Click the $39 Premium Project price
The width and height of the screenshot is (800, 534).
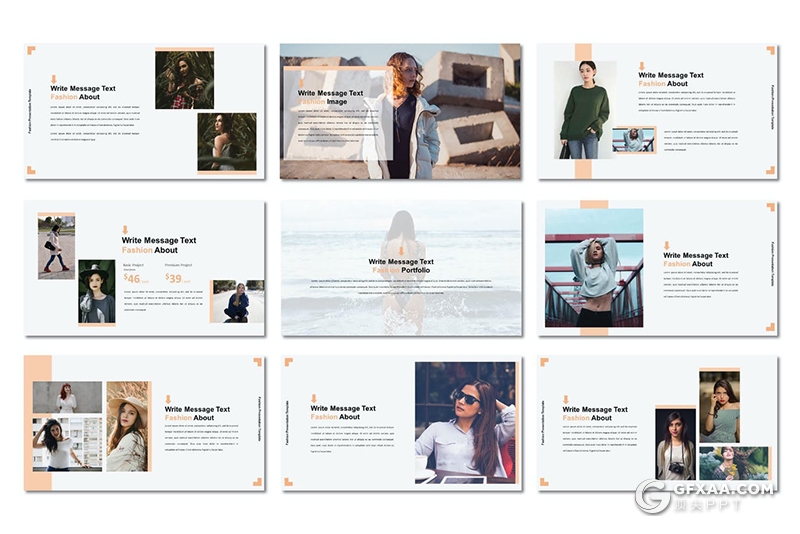click(x=174, y=279)
